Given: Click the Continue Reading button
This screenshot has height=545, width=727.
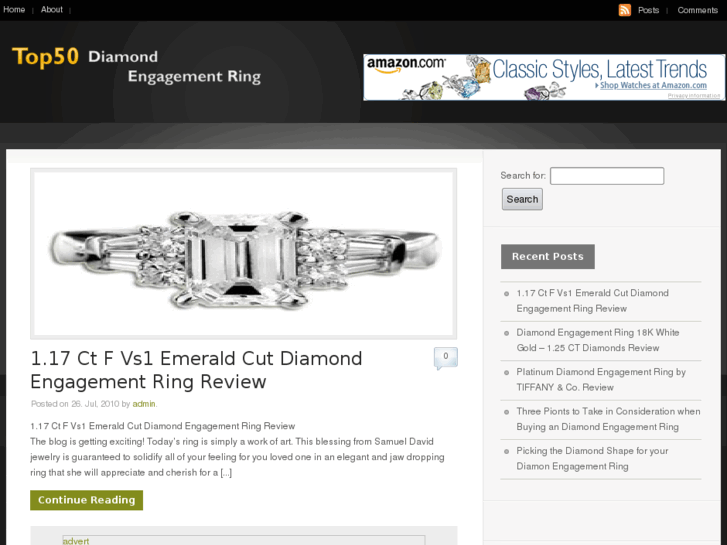Looking at the screenshot, I should 87,500.
